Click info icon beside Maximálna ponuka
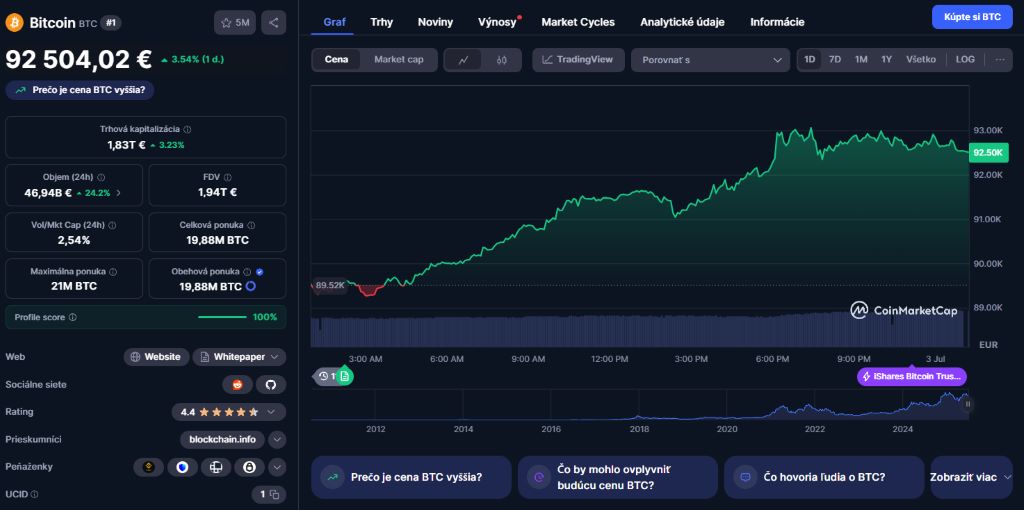Image resolution: width=1024 pixels, height=510 pixels. [113, 272]
